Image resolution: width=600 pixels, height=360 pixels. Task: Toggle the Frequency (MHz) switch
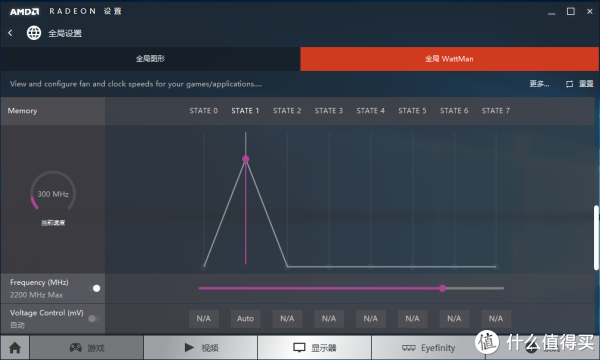click(x=94, y=288)
